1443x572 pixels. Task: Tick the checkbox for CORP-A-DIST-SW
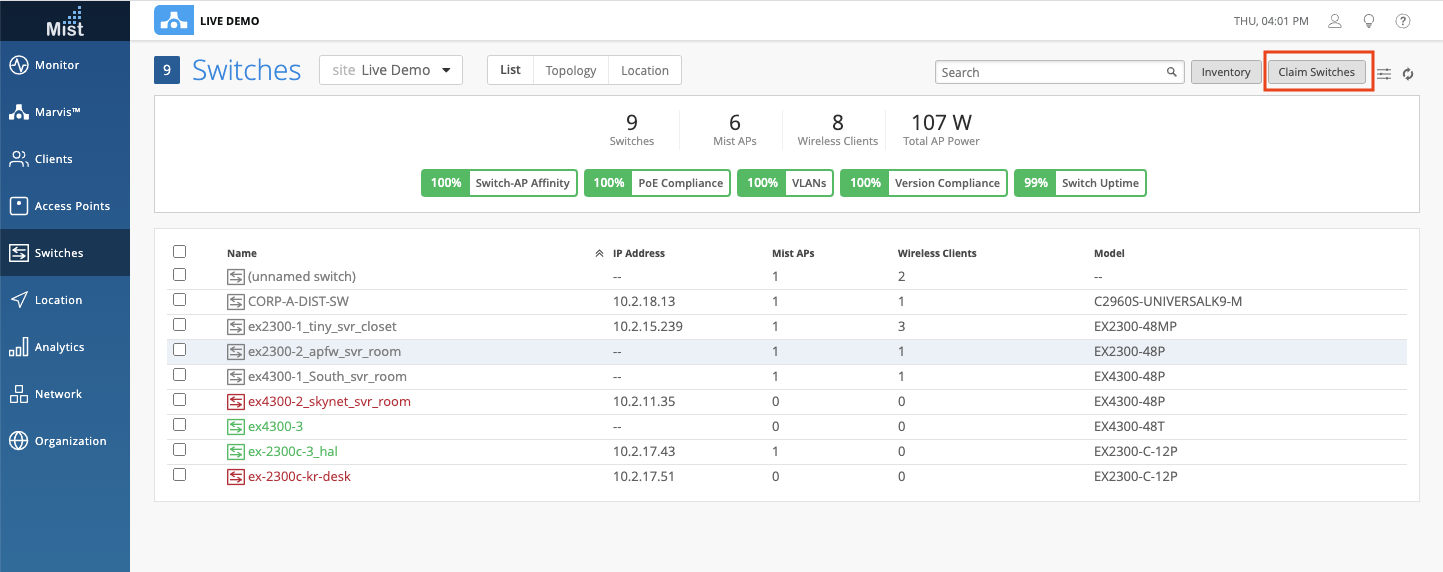(x=180, y=299)
